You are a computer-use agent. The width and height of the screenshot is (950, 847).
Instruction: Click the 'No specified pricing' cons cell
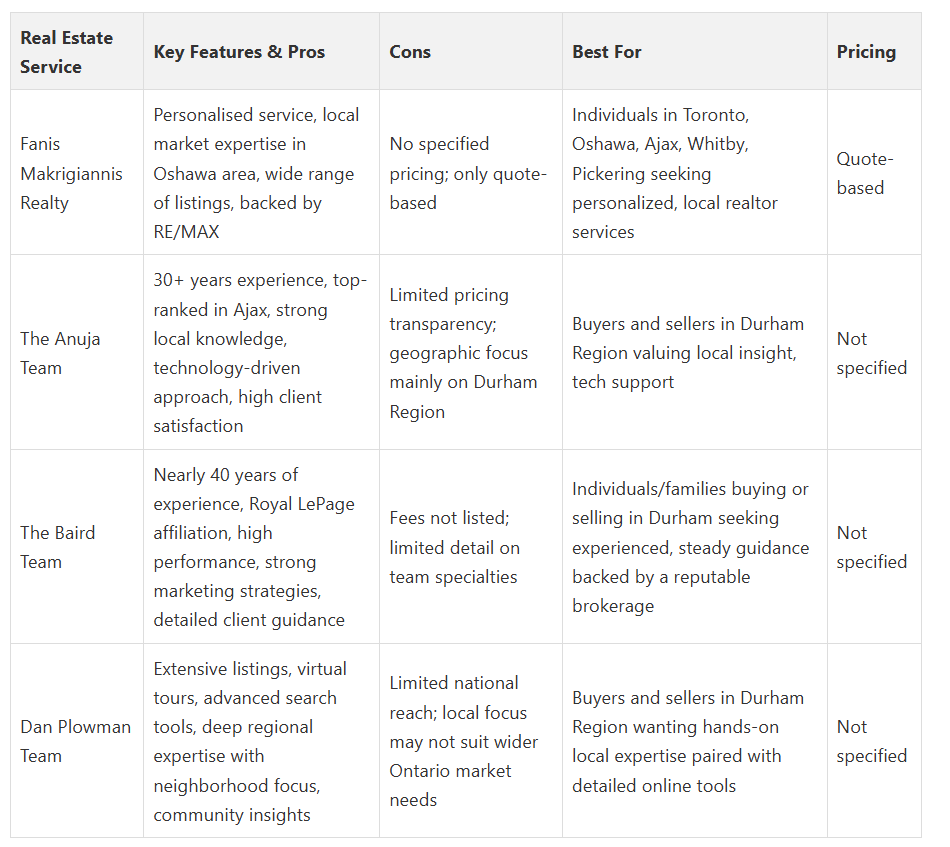pos(468,173)
